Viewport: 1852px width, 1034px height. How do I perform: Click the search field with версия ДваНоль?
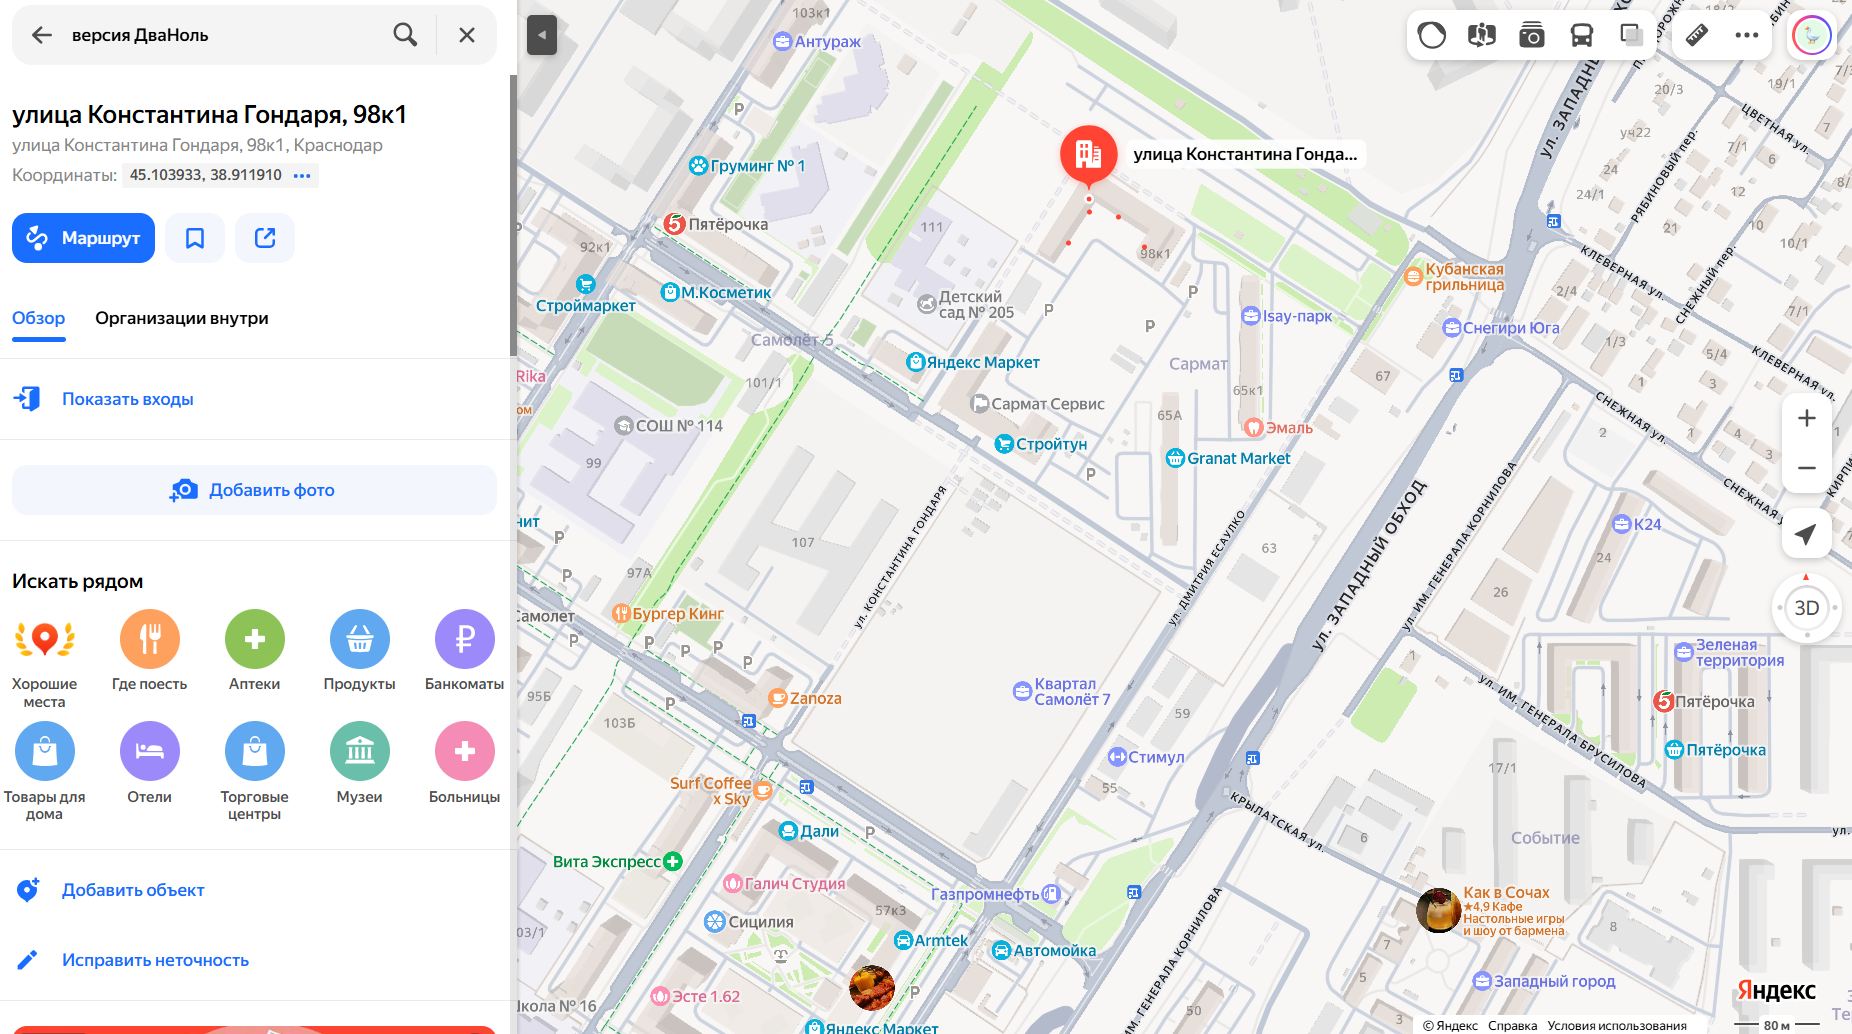coord(220,35)
